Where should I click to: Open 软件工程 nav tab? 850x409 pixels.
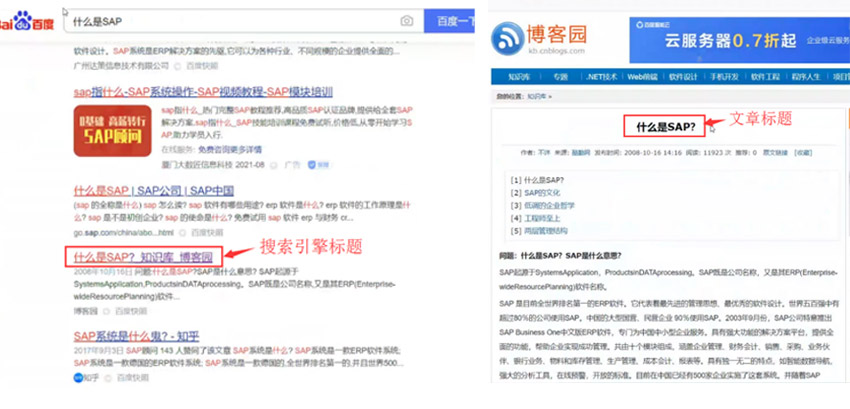click(x=765, y=76)
